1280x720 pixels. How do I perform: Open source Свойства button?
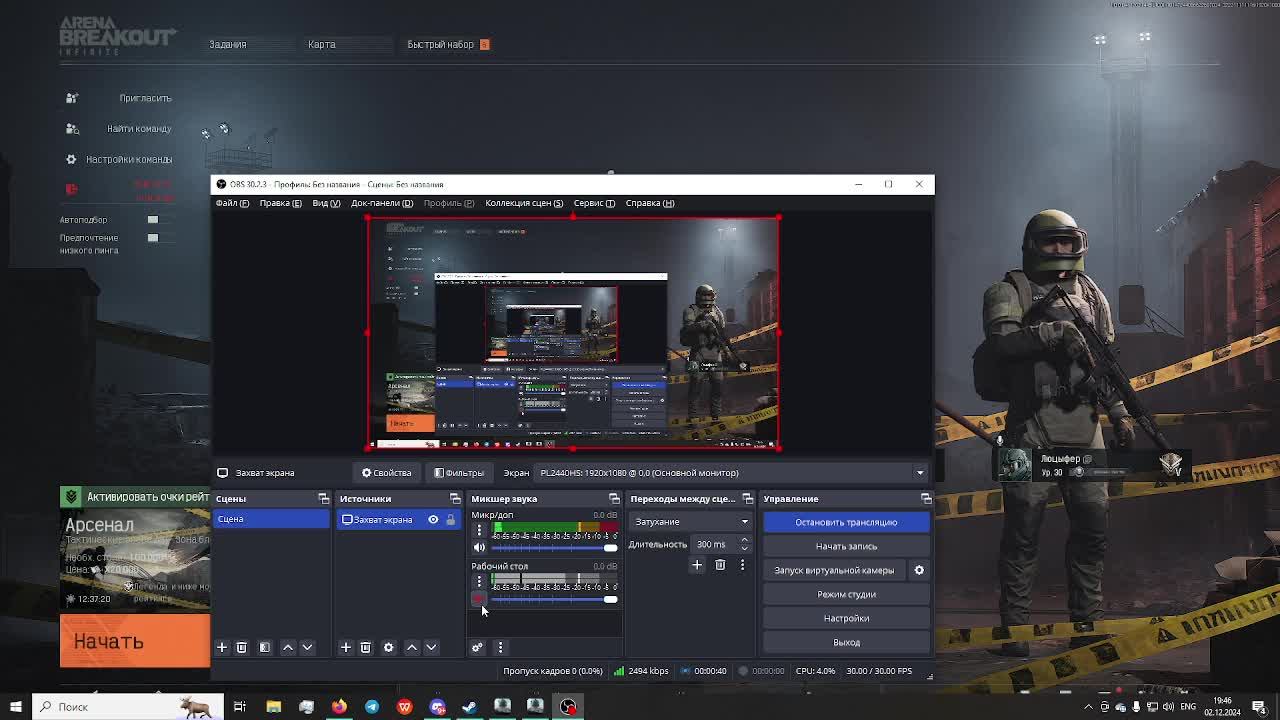(x=387, y=473)
